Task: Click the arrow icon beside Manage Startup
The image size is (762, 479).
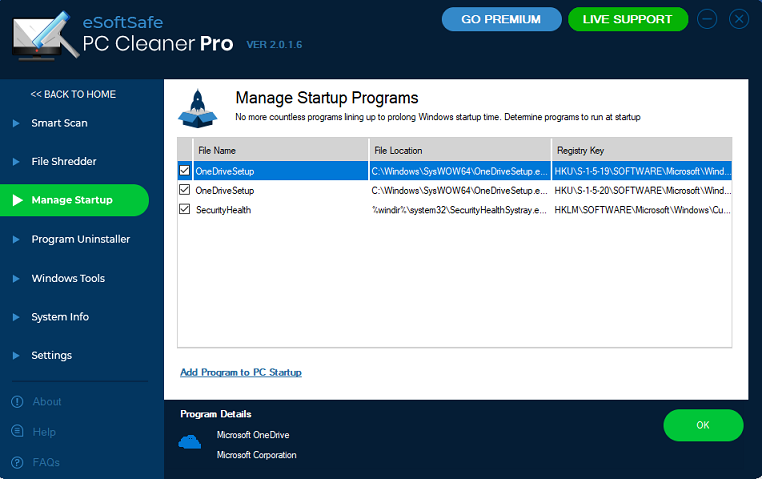Action: click(17, 200)
